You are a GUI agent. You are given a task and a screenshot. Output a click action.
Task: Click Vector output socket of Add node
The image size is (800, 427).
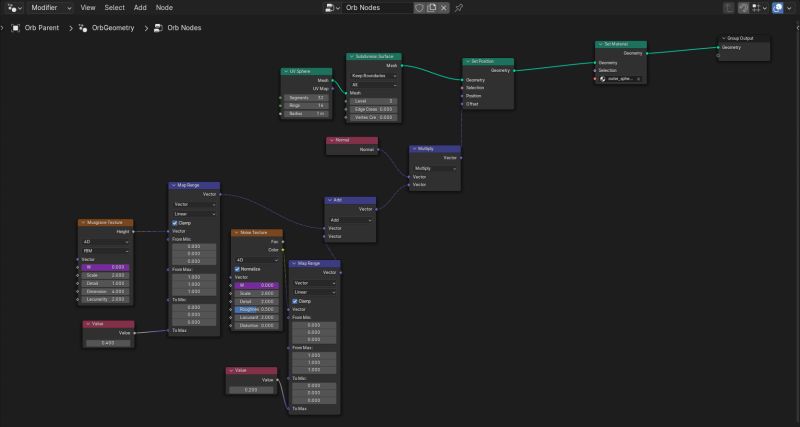(x=376, y=209)
